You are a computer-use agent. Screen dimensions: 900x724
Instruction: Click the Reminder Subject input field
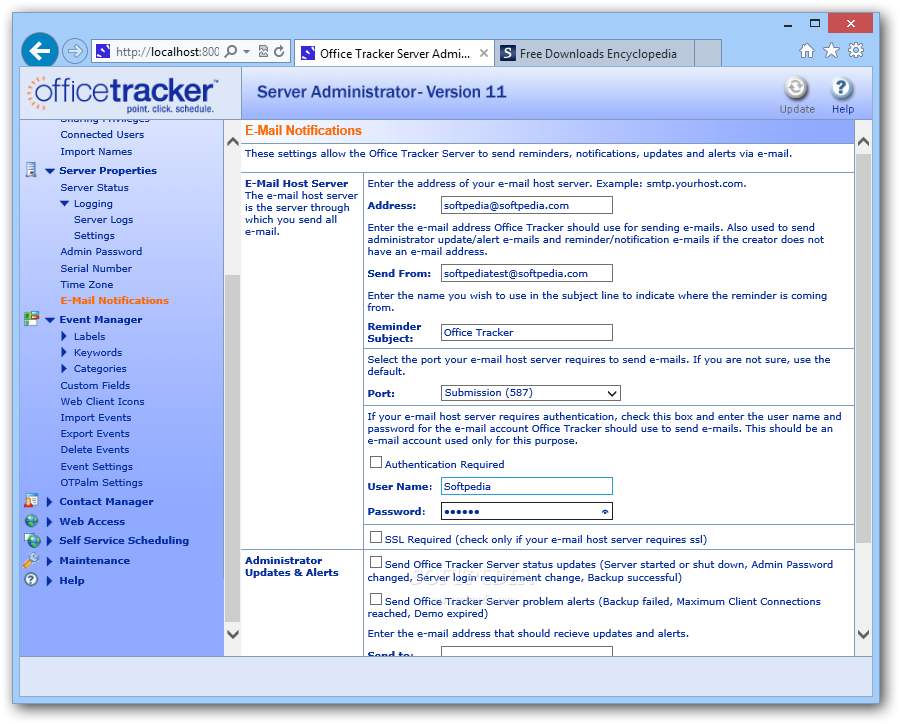click(x=526, y=332)
